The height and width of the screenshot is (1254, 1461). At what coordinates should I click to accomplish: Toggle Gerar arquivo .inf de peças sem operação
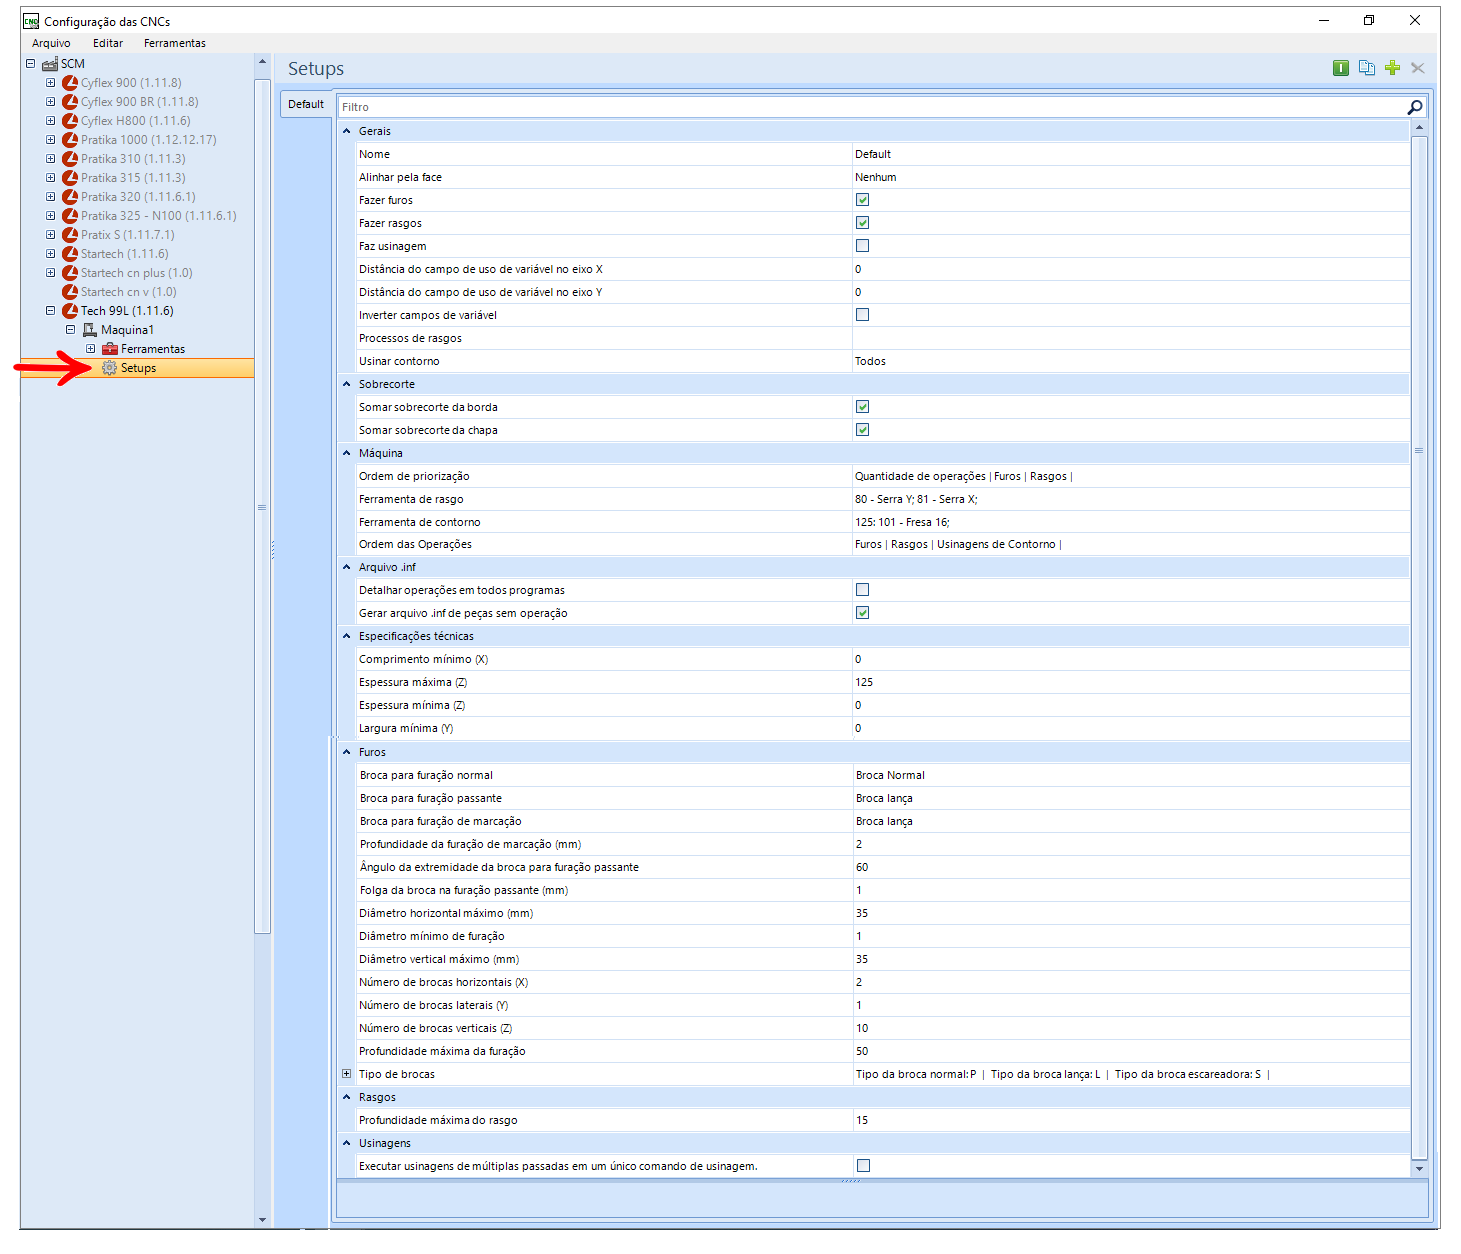(x=863, y=613)
